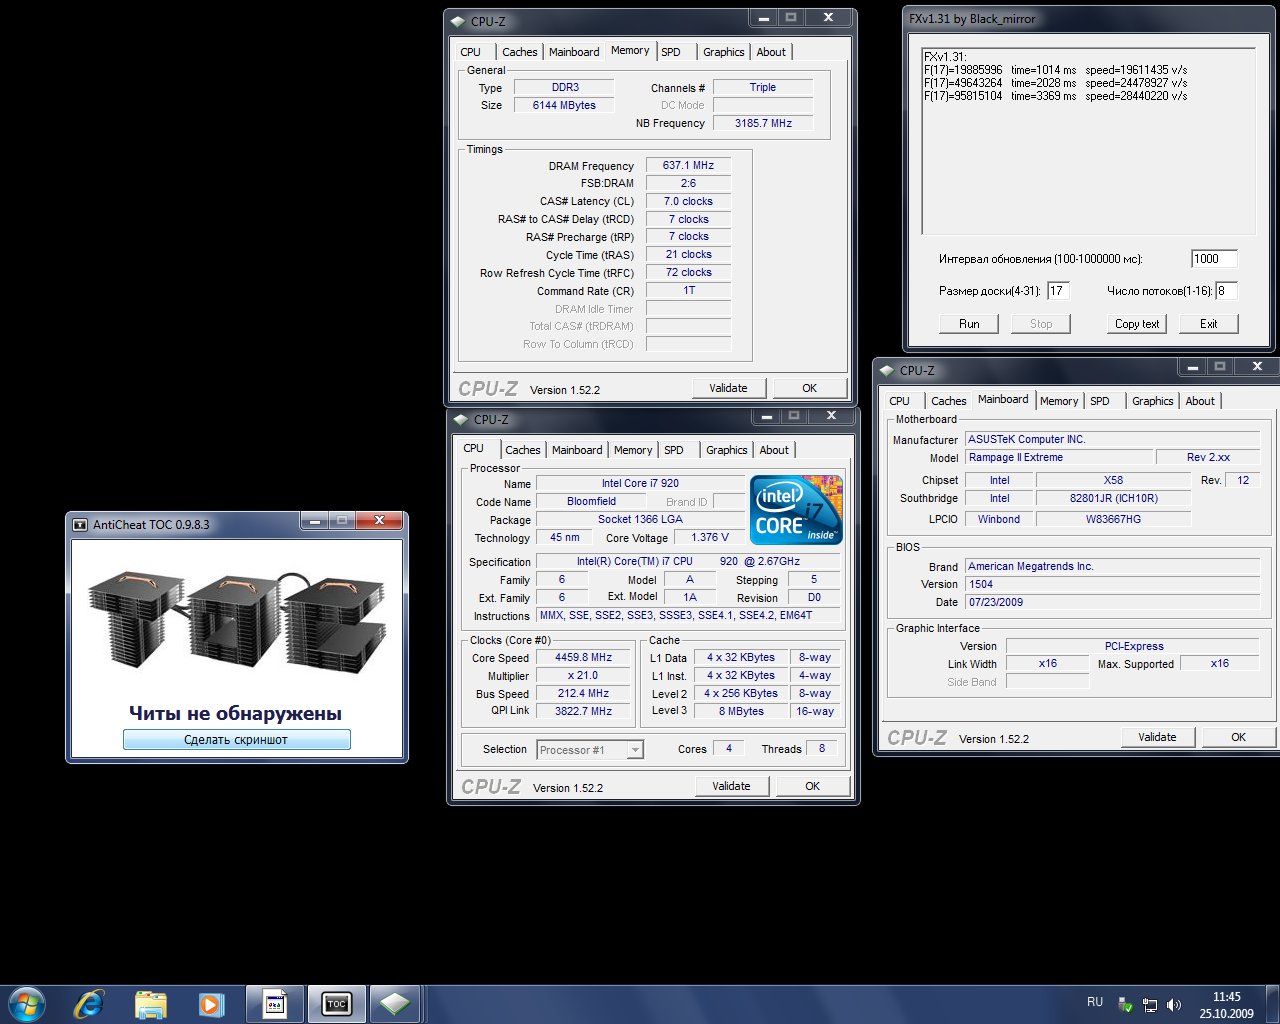Click the update interval field showing 1000
Viewport: 1280px width, 1024px height.
point(1214,259)
